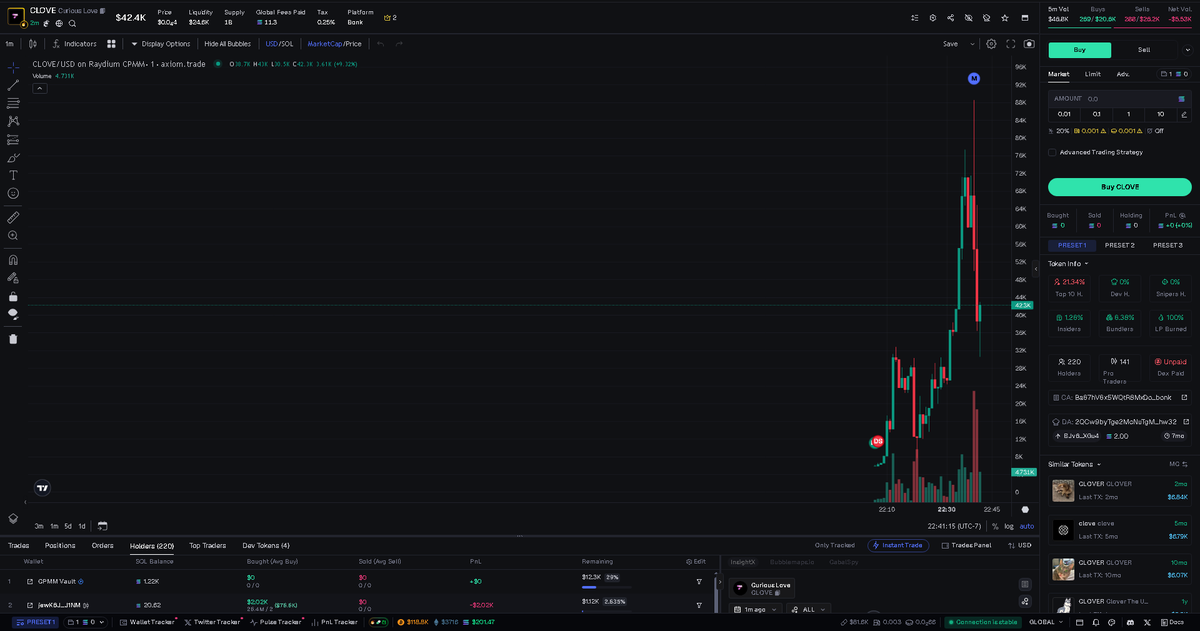Open Display Options dropdown
This screenshot has height=631, width=1200.
point(160,44)
